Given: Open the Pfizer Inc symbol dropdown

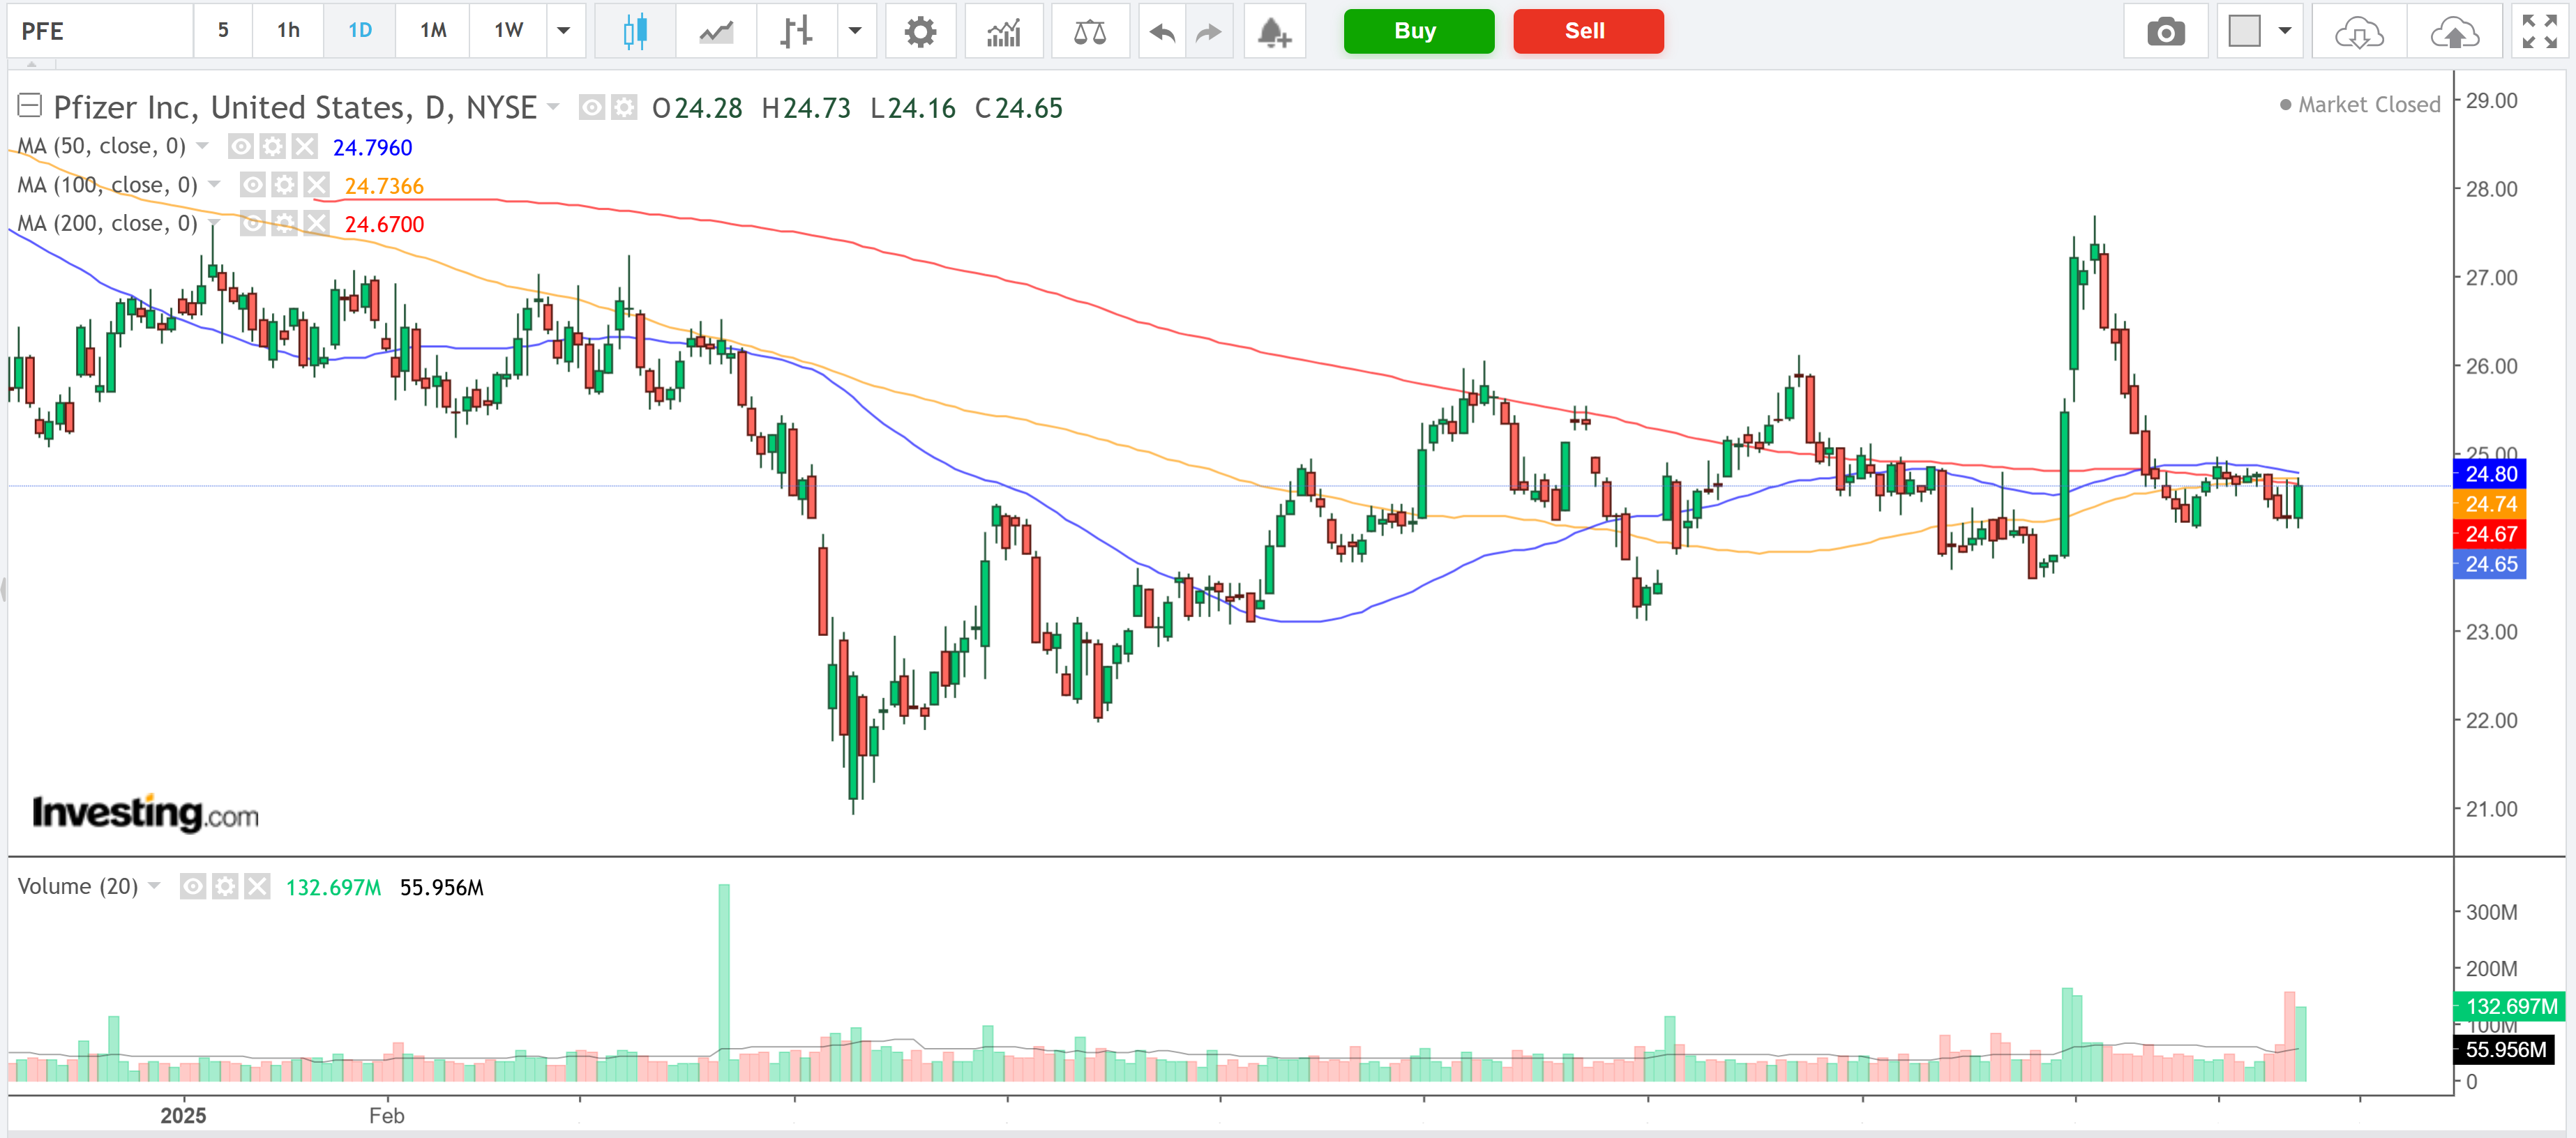Looking at the screenshot, I should 554,107.
